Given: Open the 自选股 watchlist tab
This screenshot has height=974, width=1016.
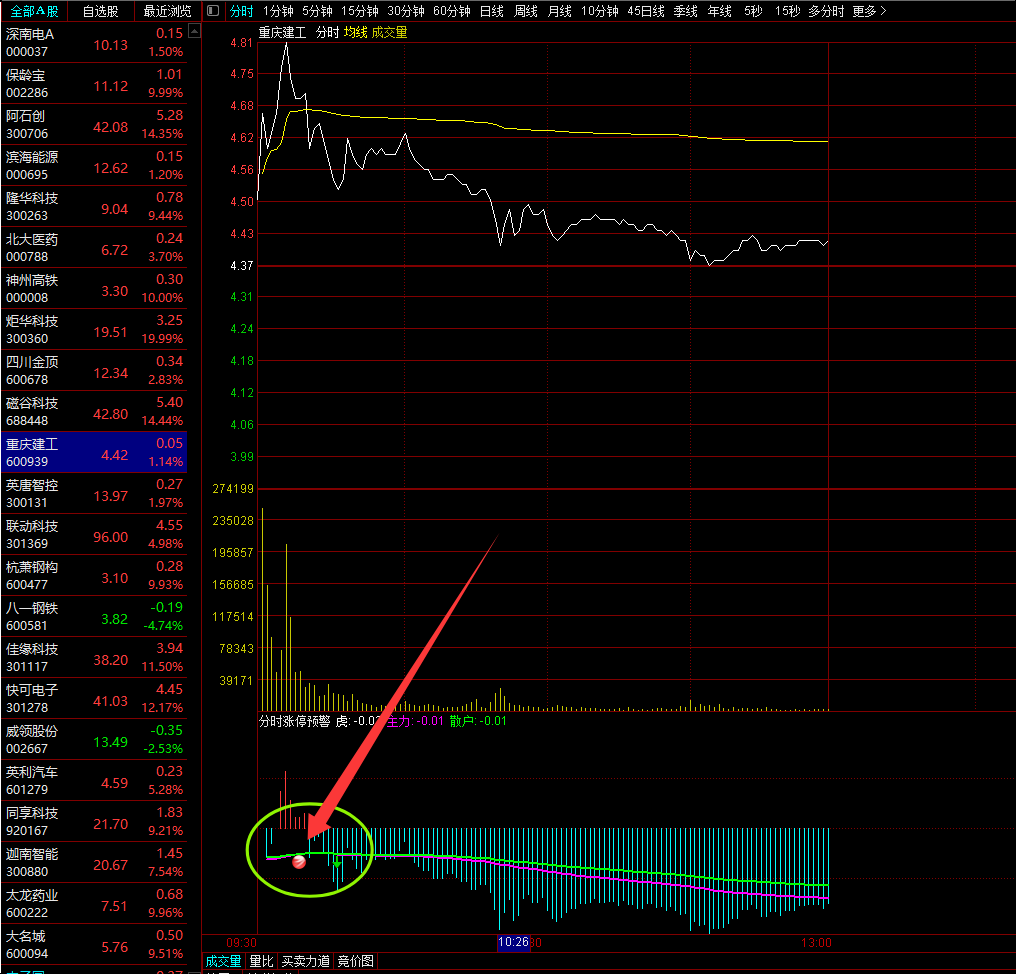Looking at the screenshot, I should (x=100, y=11).
